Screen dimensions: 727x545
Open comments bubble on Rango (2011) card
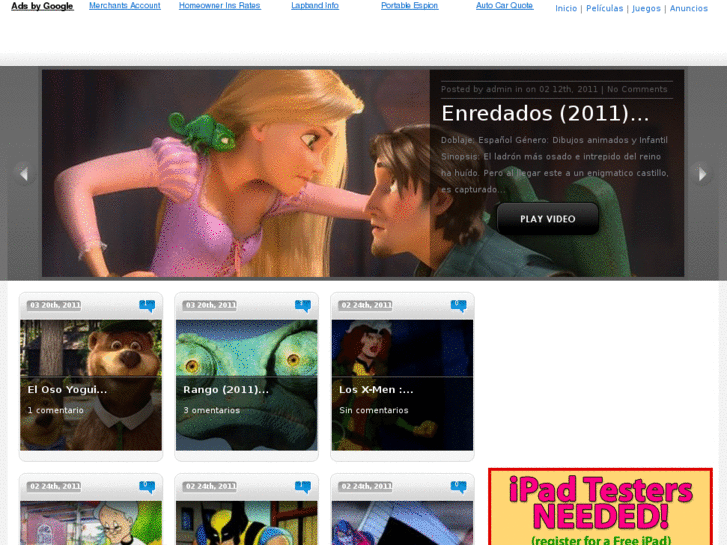click(303, 305)
